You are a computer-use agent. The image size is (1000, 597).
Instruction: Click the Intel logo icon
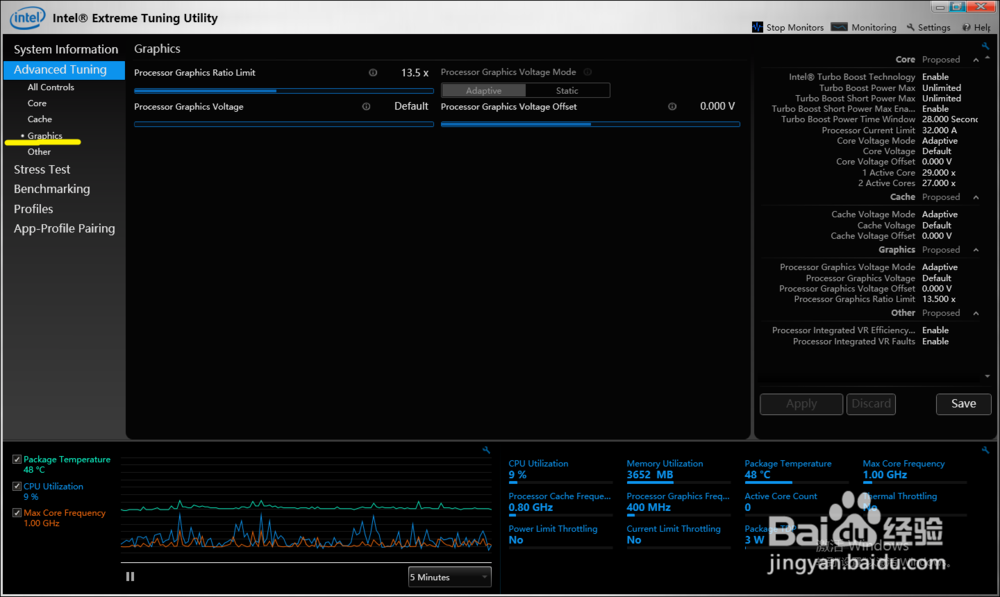pyautogui.click(x=27, y=17)
